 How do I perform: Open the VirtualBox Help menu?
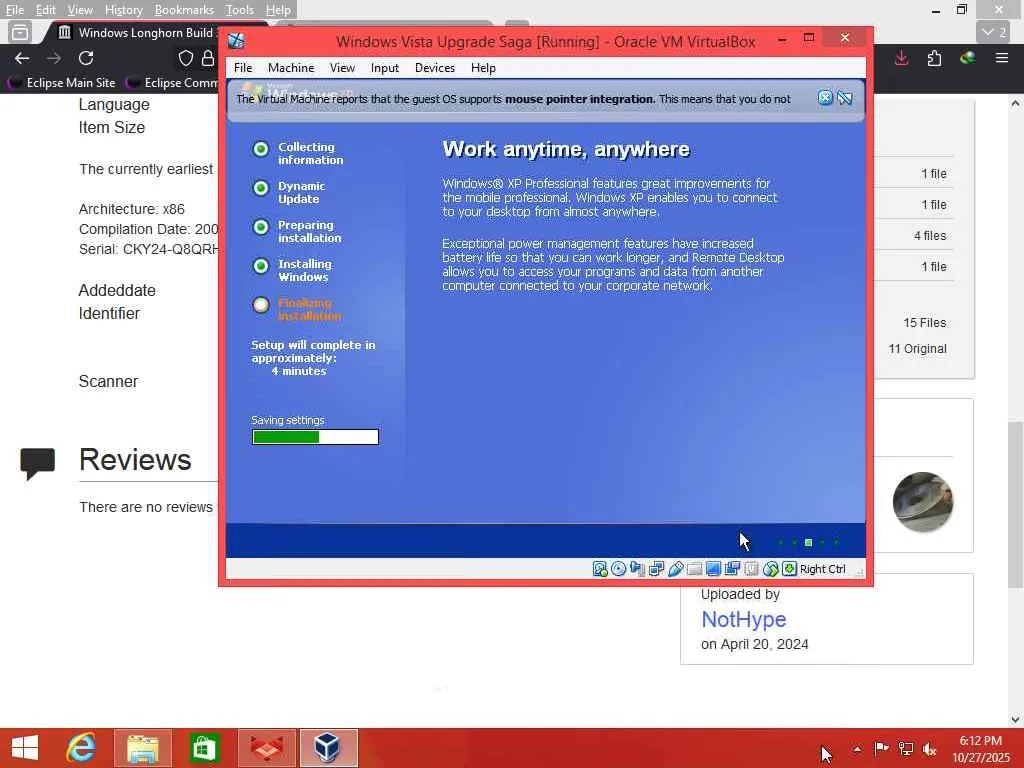(483, 68)
